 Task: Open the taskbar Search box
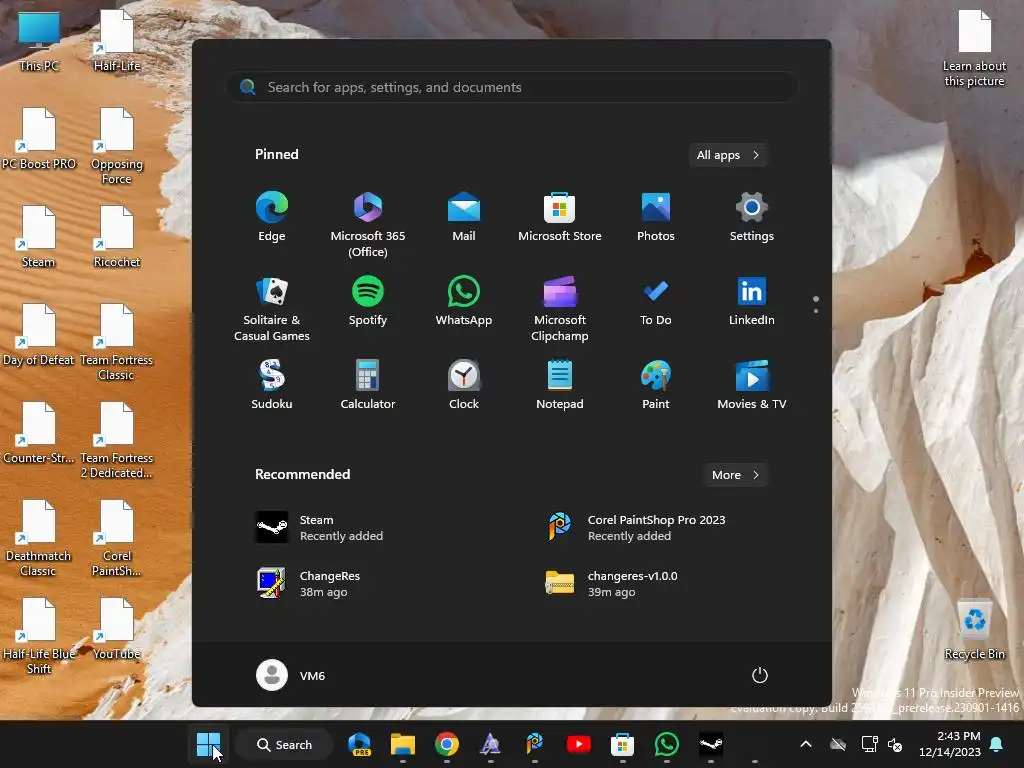click(x=284, y=744)
